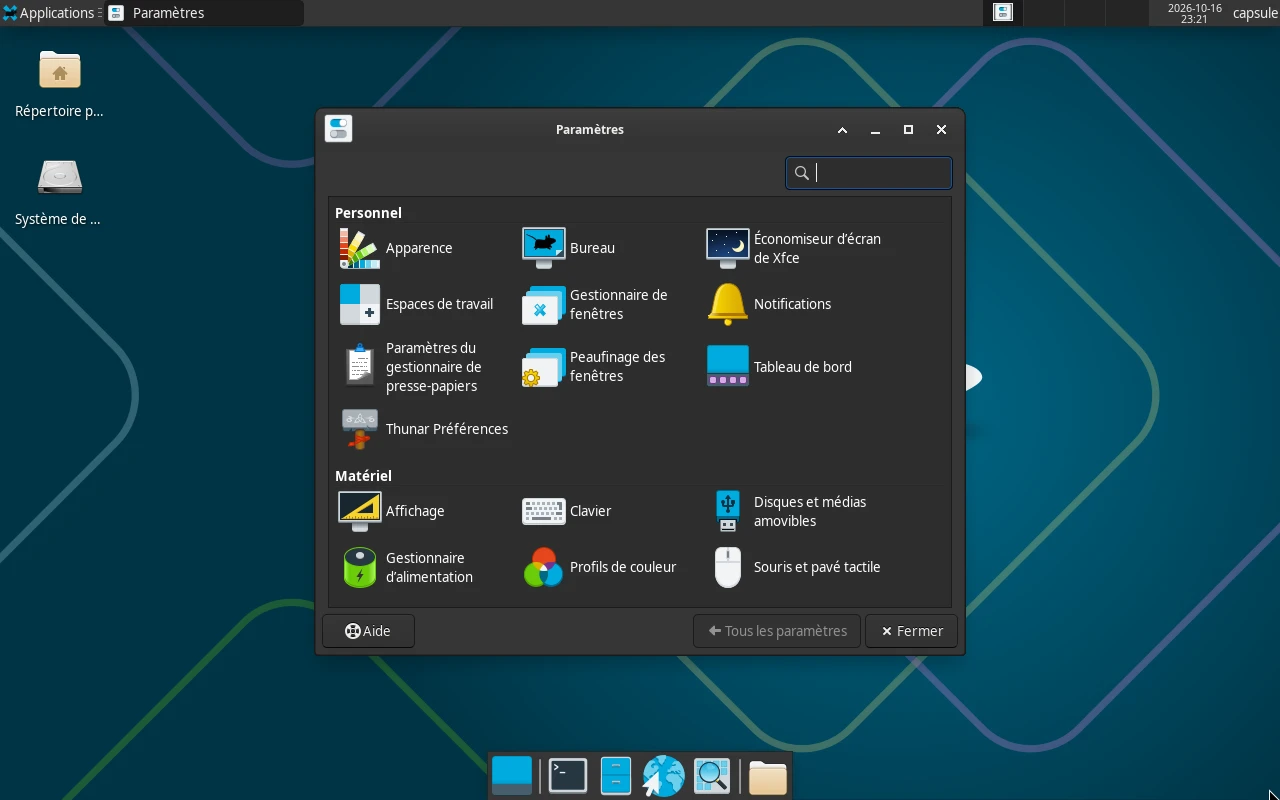Roll up the Paramètres window
Screen dimensions: 1280x800
pos(842,130)
